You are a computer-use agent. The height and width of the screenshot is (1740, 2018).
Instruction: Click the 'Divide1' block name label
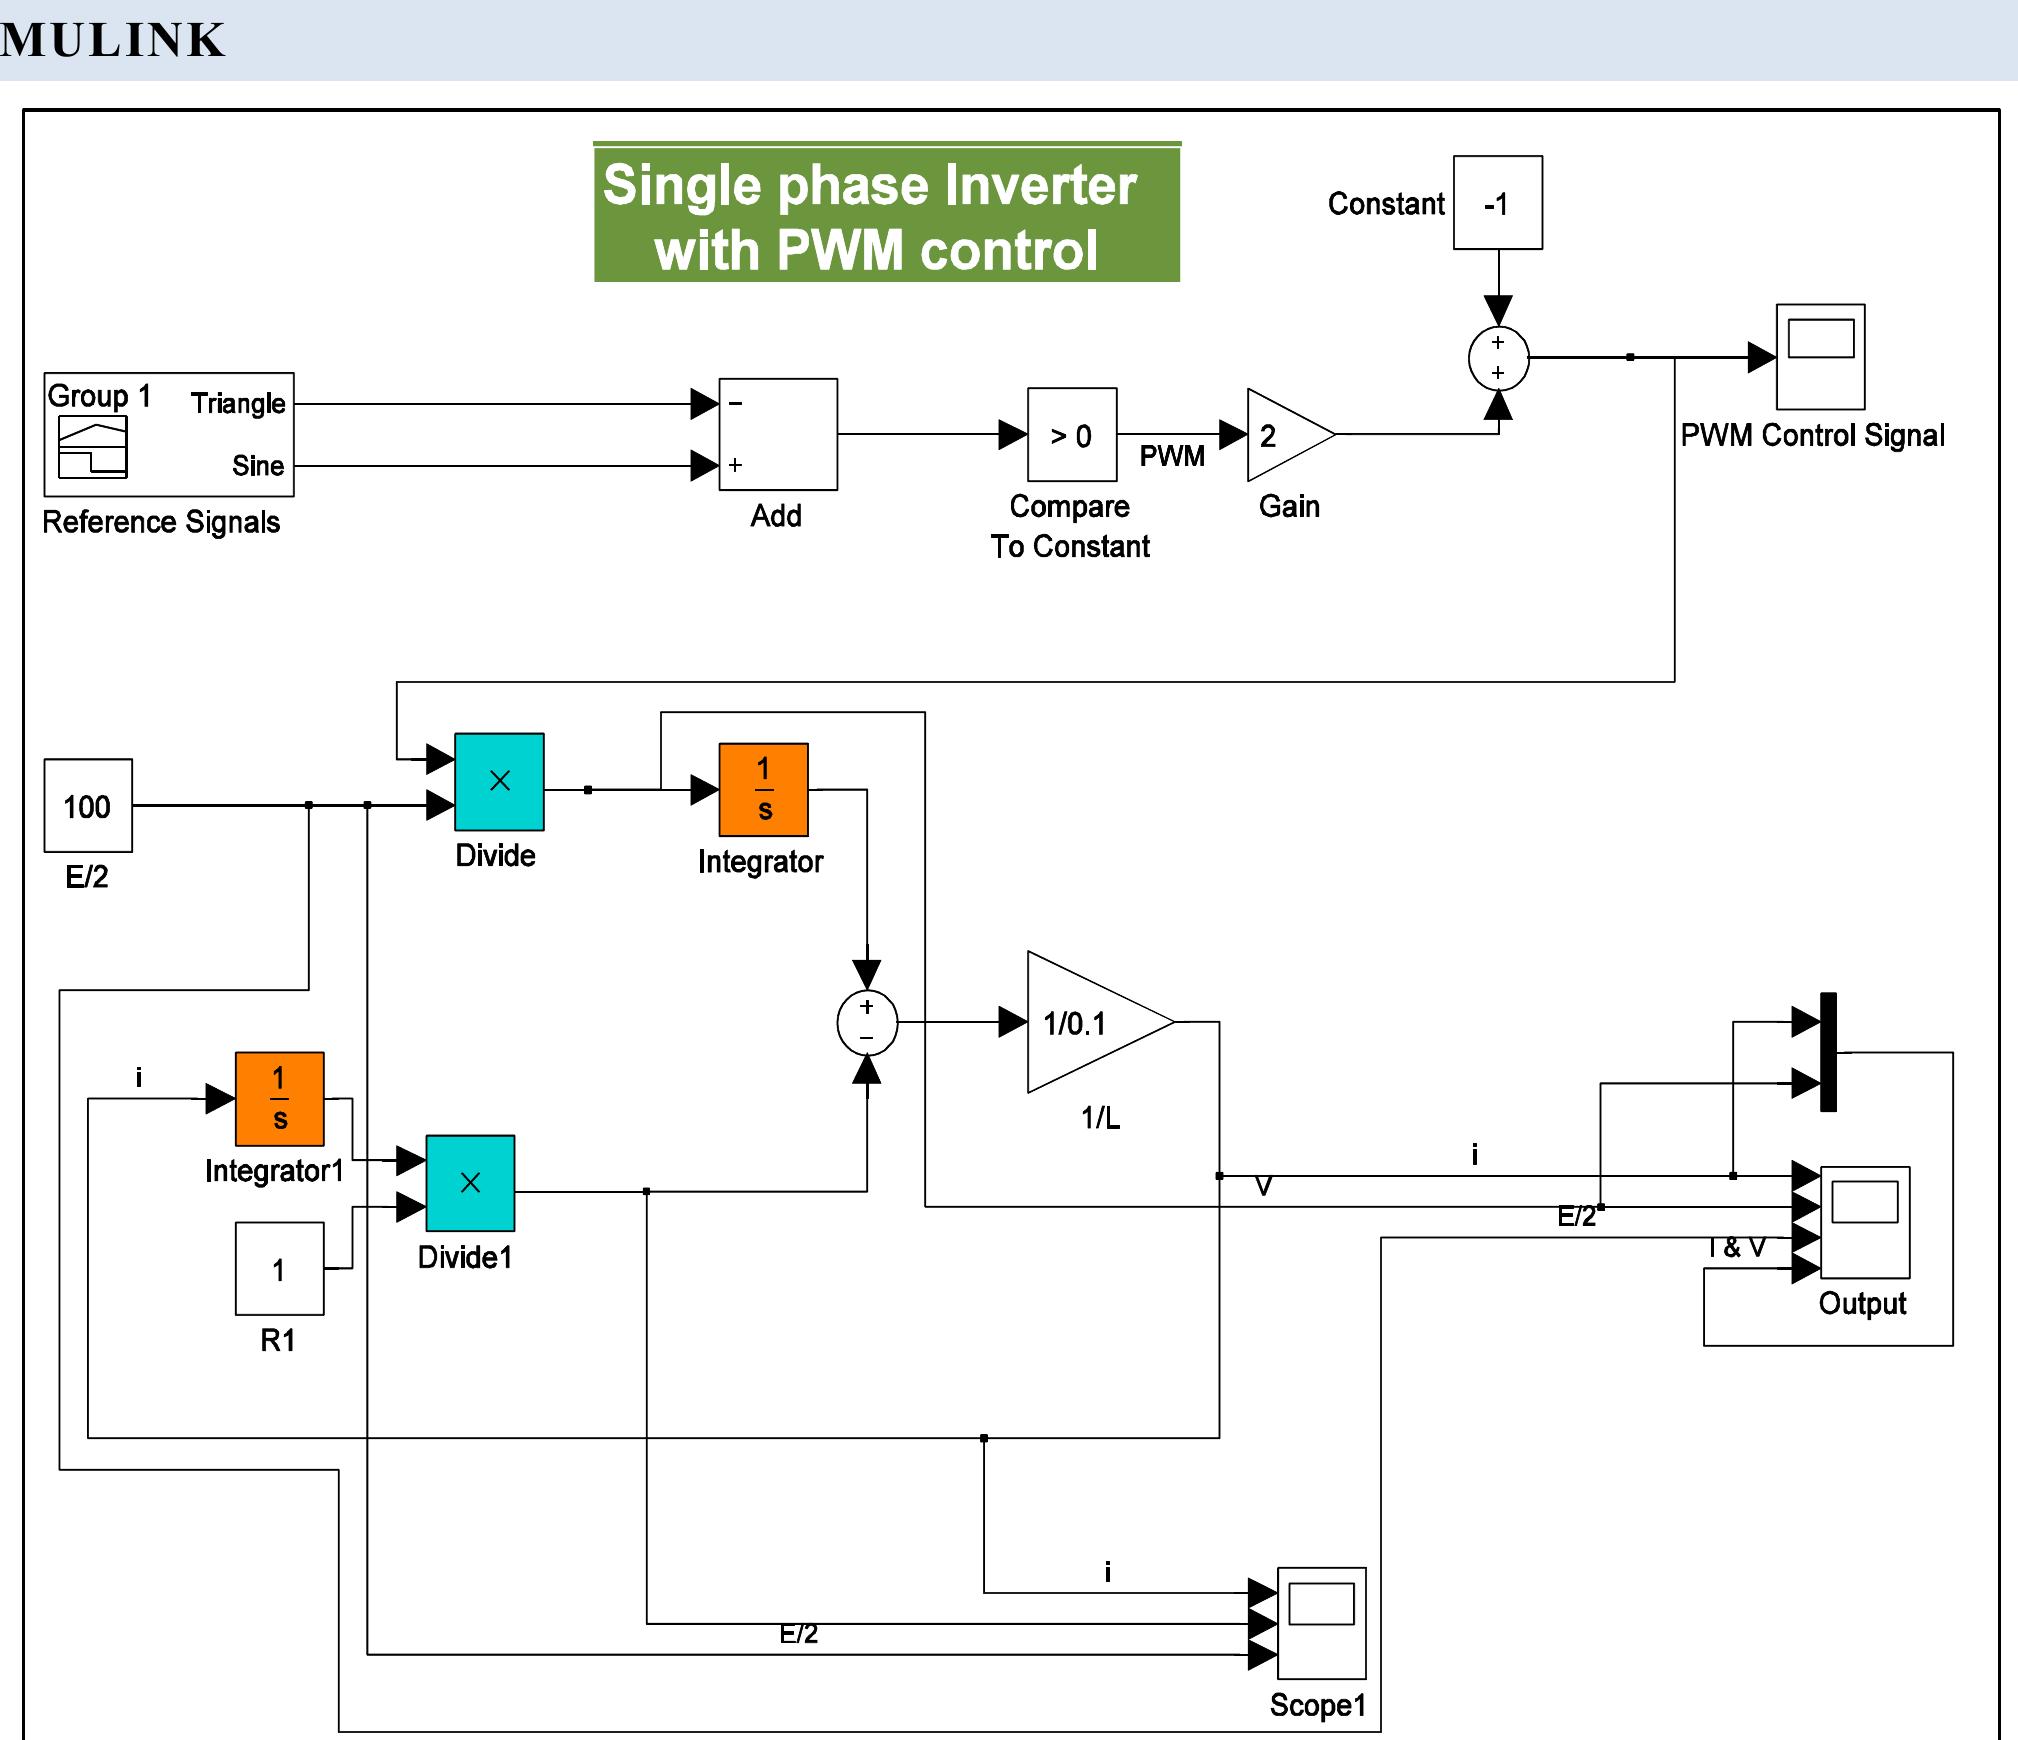[x=465, y=1257]
